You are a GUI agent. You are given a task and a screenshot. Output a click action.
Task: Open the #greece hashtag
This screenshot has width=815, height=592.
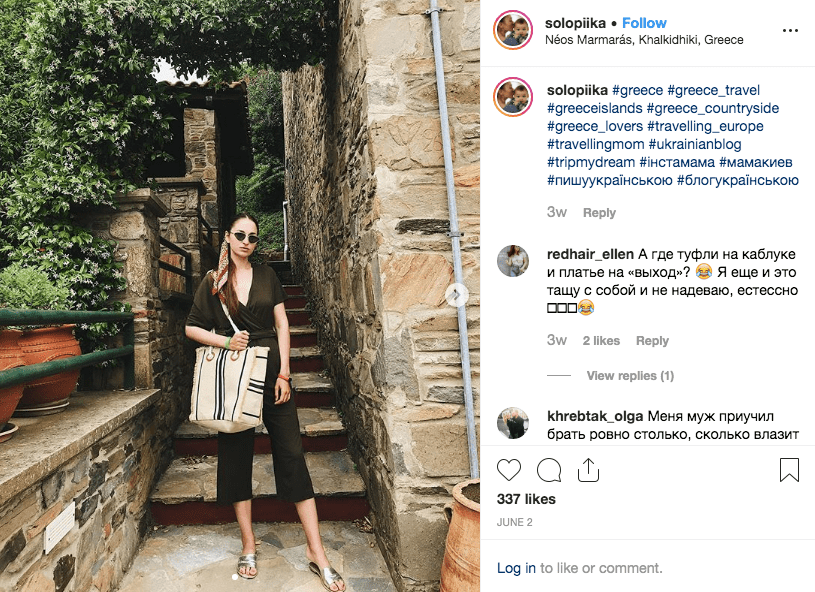(637, 90)
